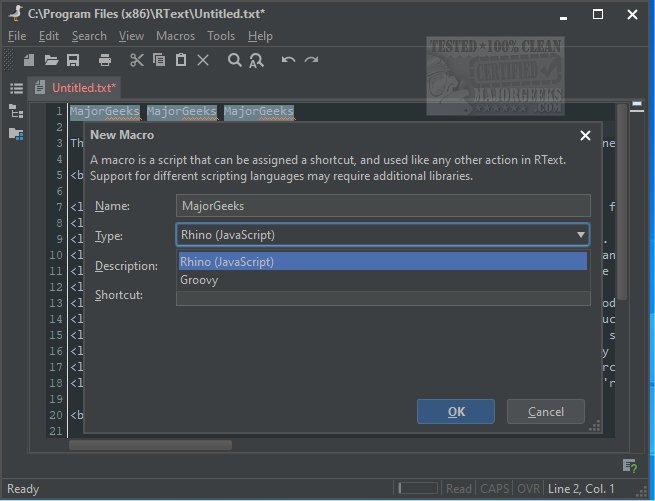Open the file system side panel icon
655x501 pixels.
point(16,134)
